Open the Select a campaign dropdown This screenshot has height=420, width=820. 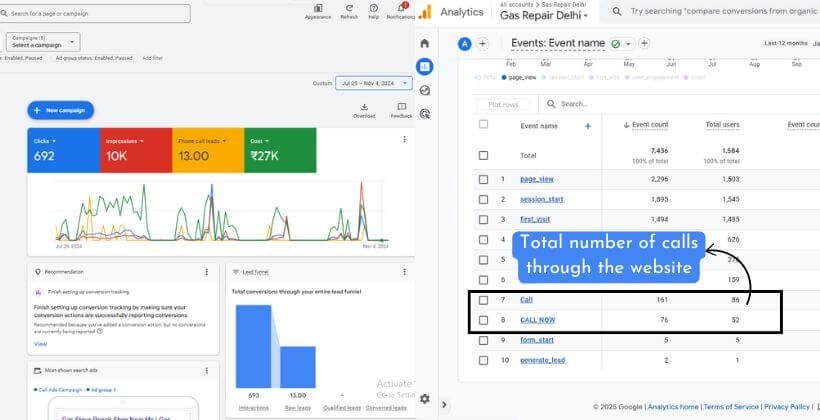click(x=43, y=42)
